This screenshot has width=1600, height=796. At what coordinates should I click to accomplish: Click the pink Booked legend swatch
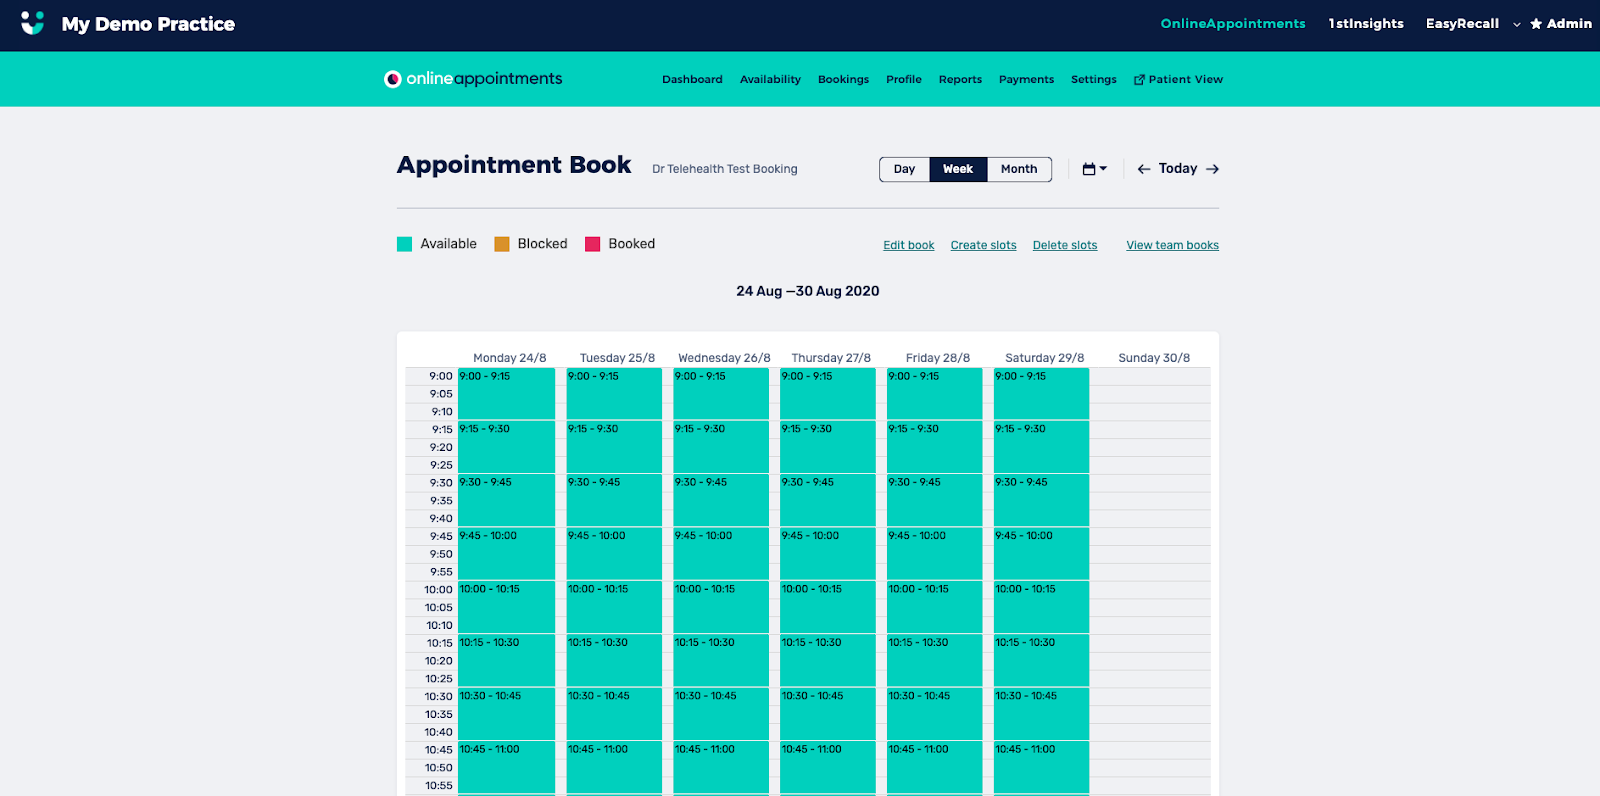pyautogui.click(x=592, y=244)
